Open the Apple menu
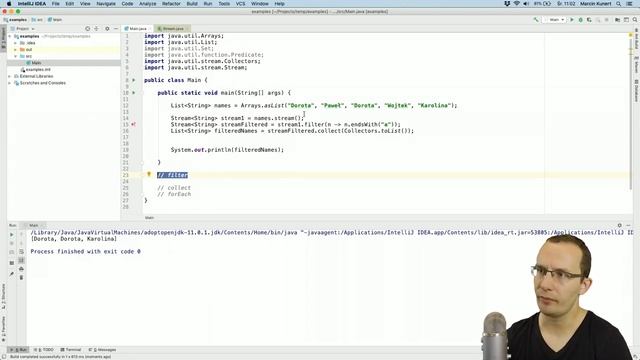The width and height of the screenshot is (640, 360). (9, 4)
